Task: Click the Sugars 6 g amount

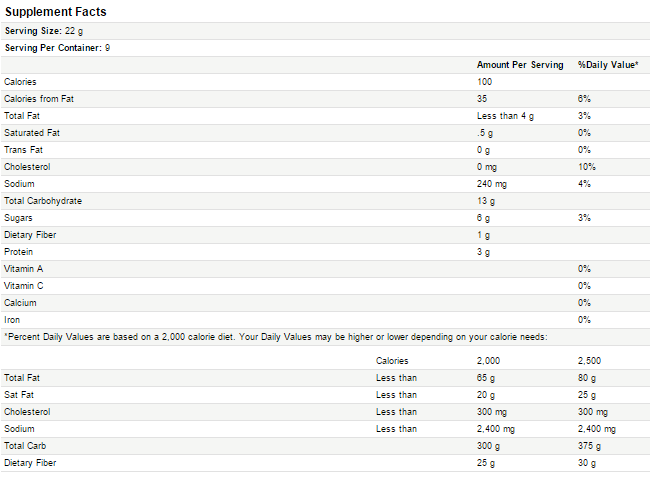Action: tap(483, 218)
